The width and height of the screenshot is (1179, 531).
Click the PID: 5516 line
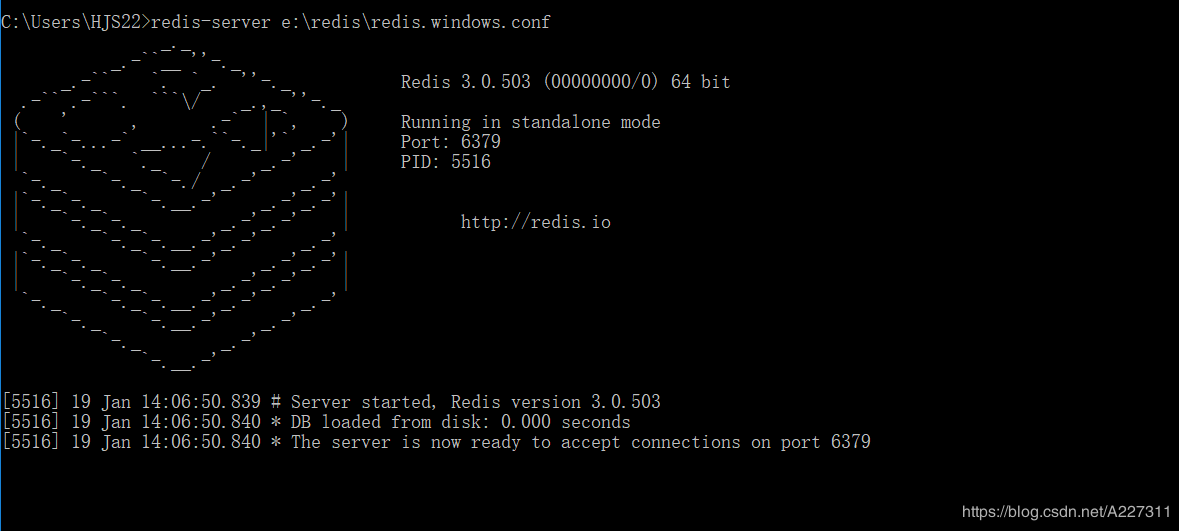click(x=446, y=162)
